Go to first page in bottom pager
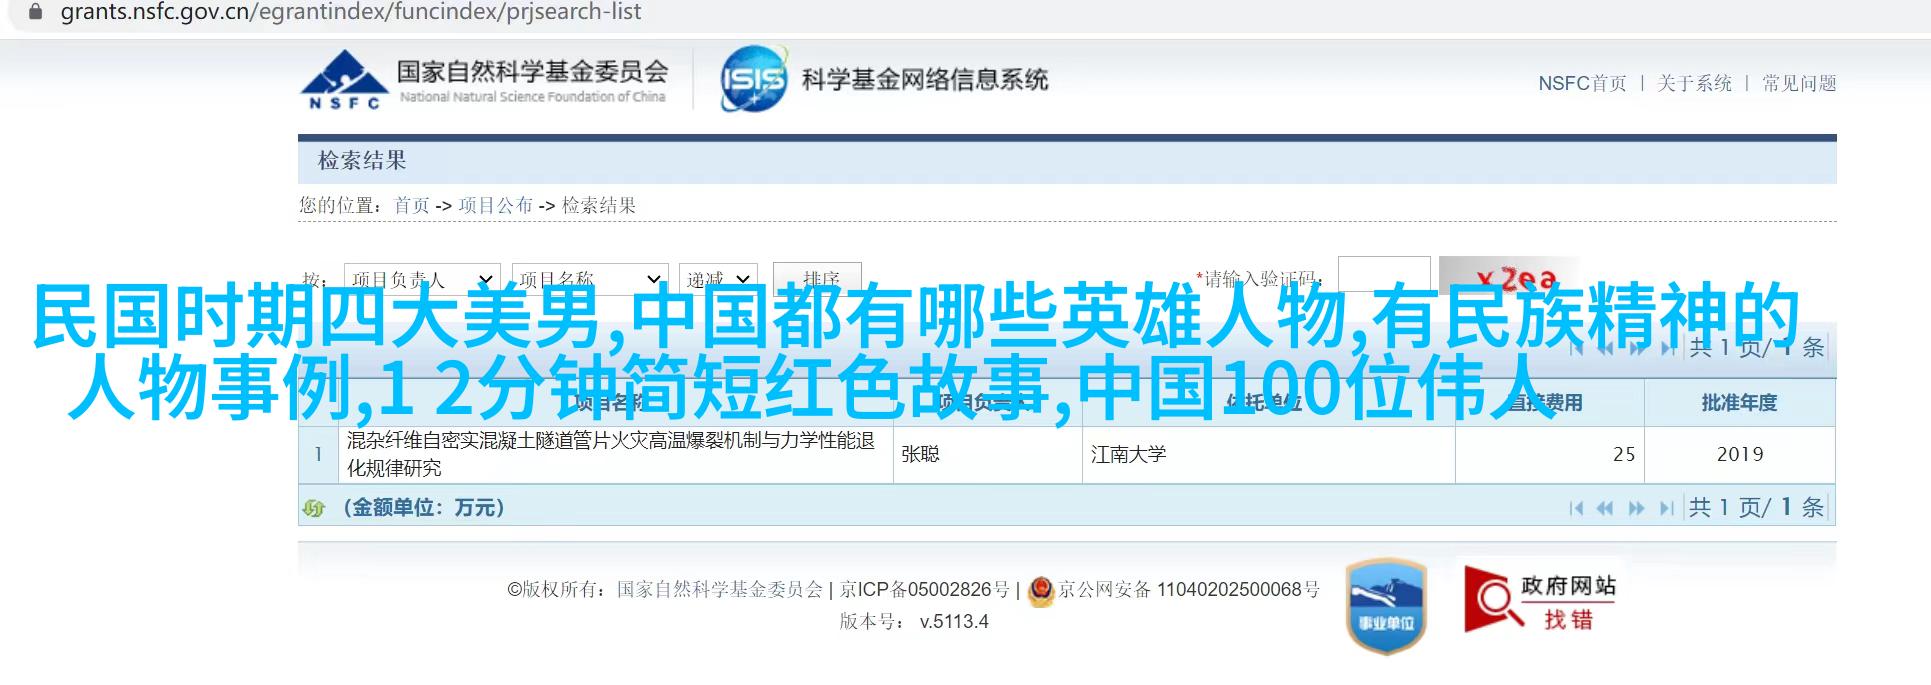Screen dimensions: 1931x685 1576,508
